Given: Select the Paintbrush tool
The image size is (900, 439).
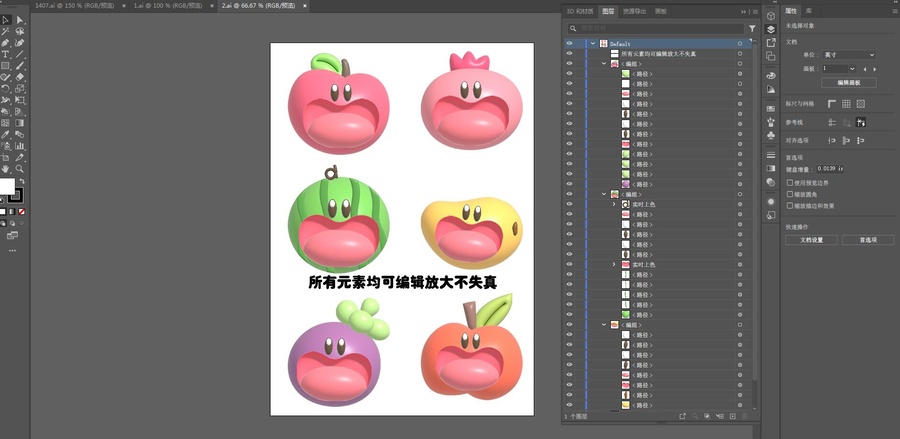Looking at the screenshot, I should point(20,65).
